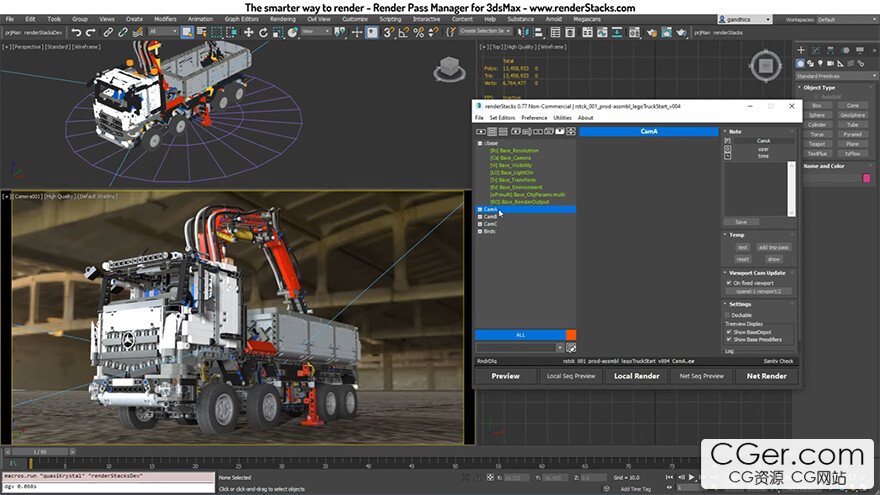Image resolution: width=880 pixels, height=495 pixels.
Task: Choose the Rectangular Selection Region tool
Action: tap(217, 33)
